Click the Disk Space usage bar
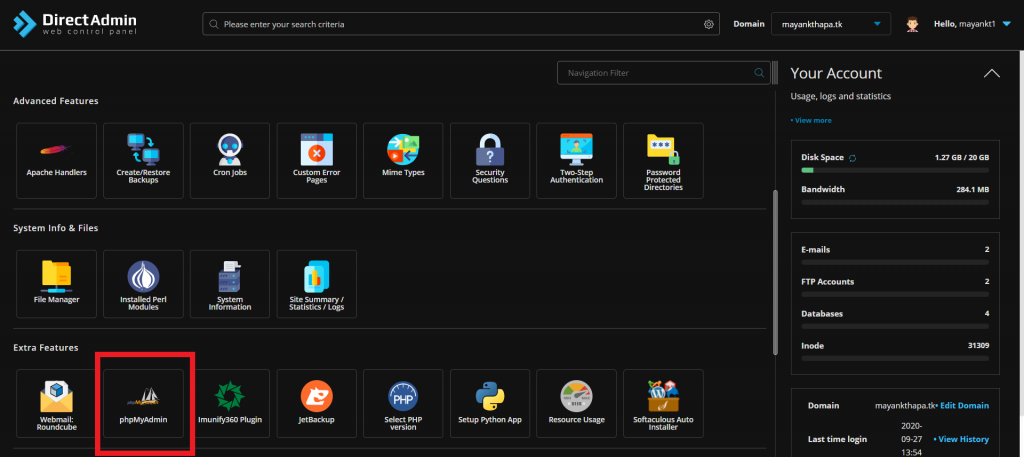 tap(895, 170)
